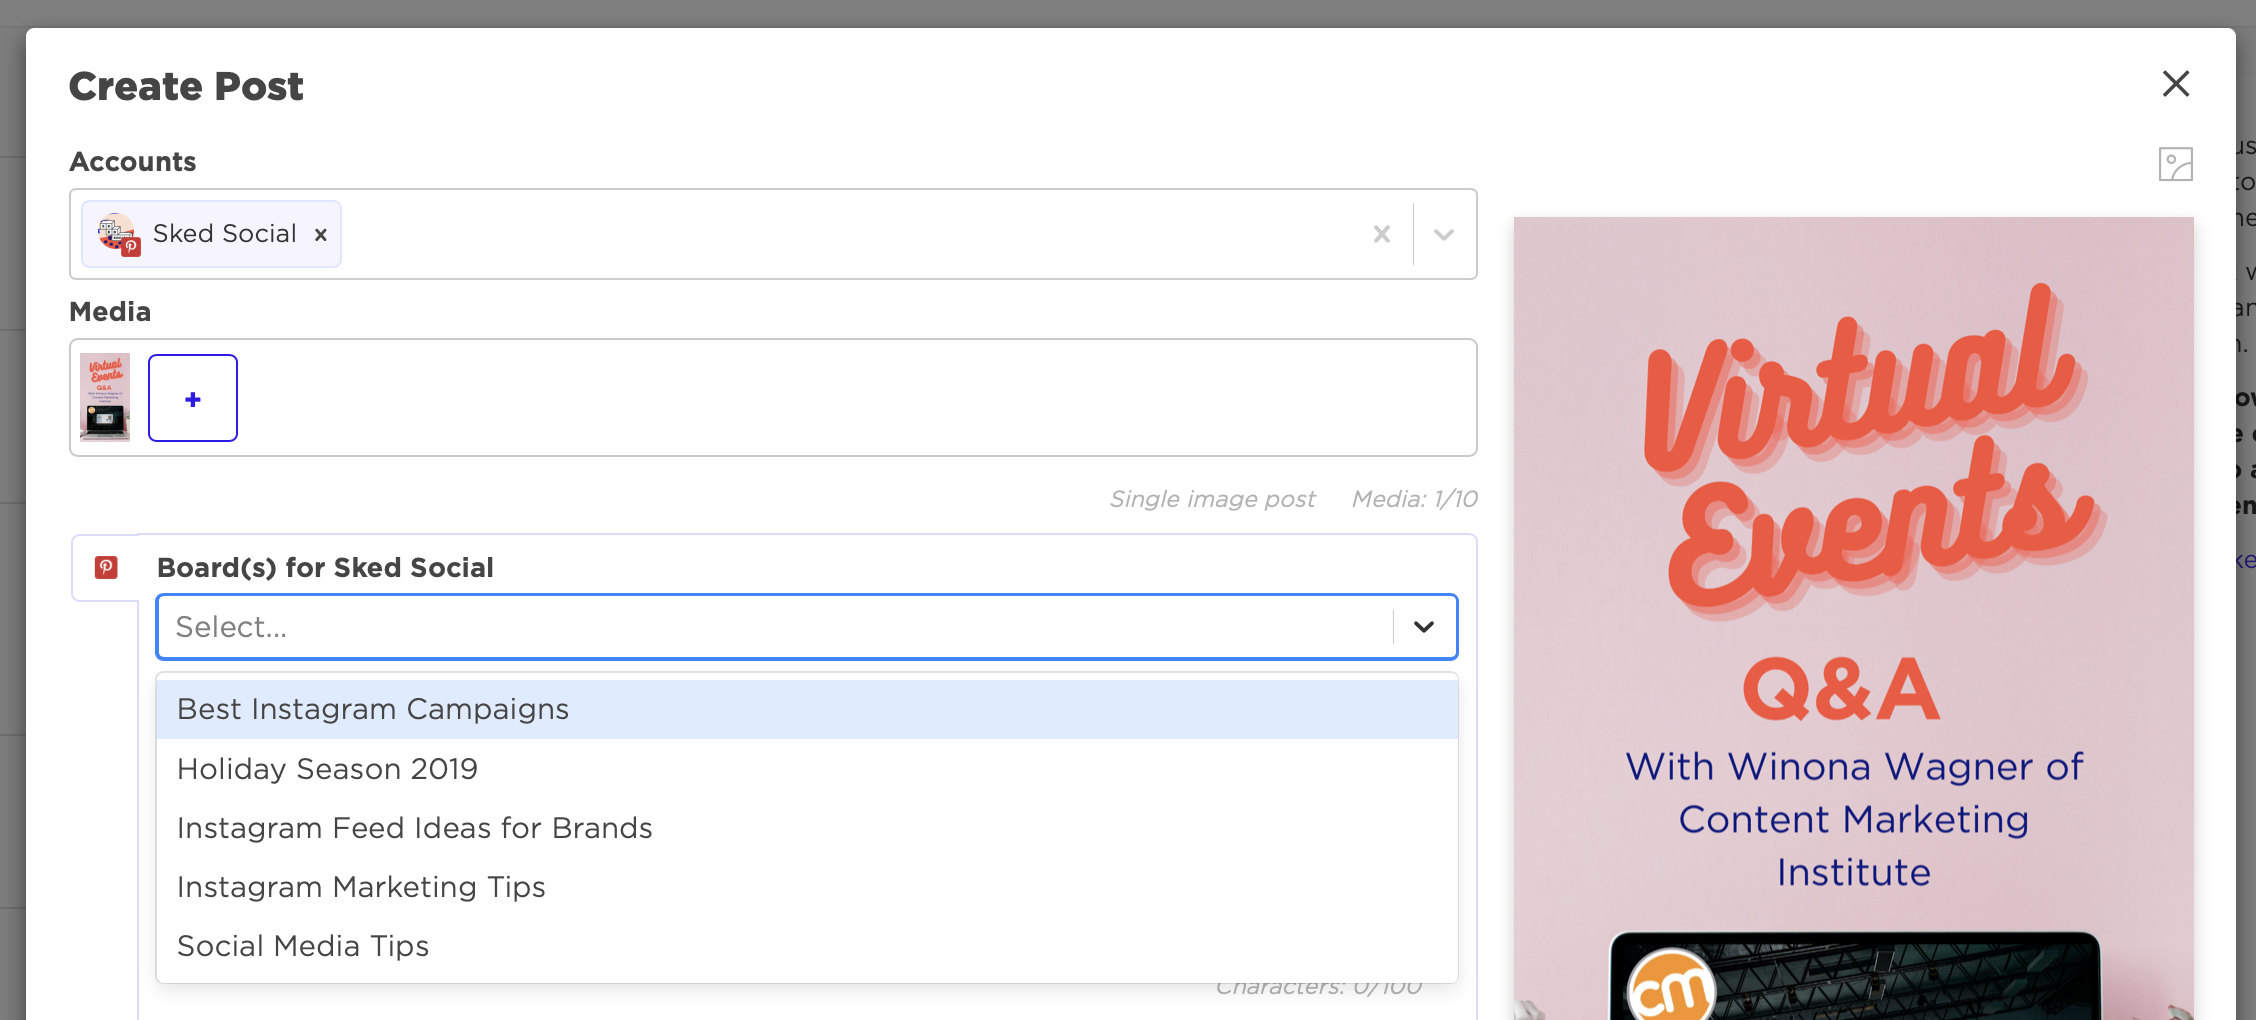Clear all selected accounts
Image resolution: width=2256 pixels, height=1020 pixels.
coord(1382,234)
